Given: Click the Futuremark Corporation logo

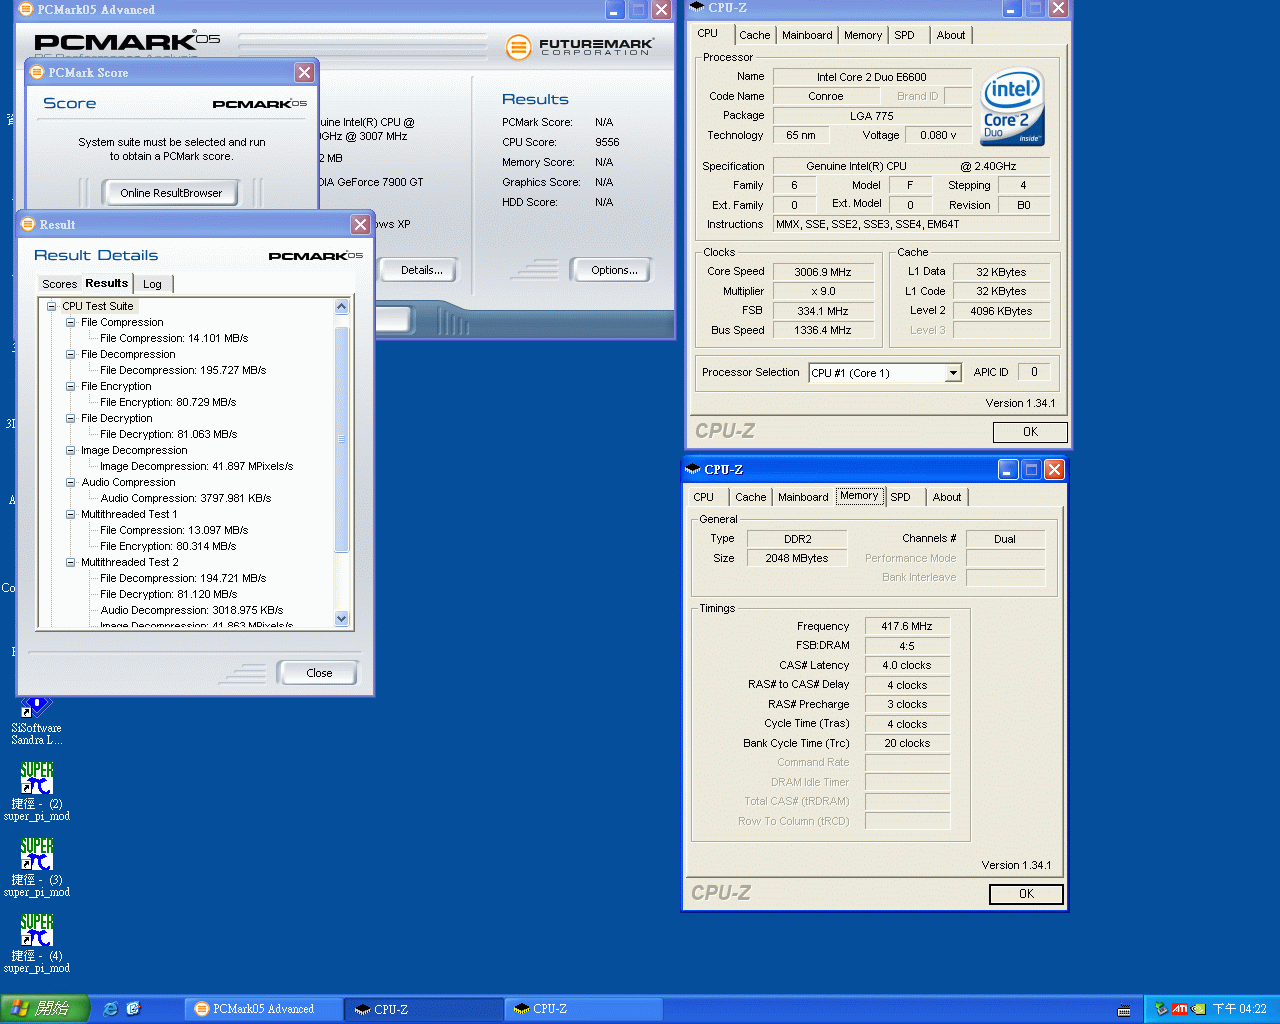Looking at the screenshot, I should [580, 46].
